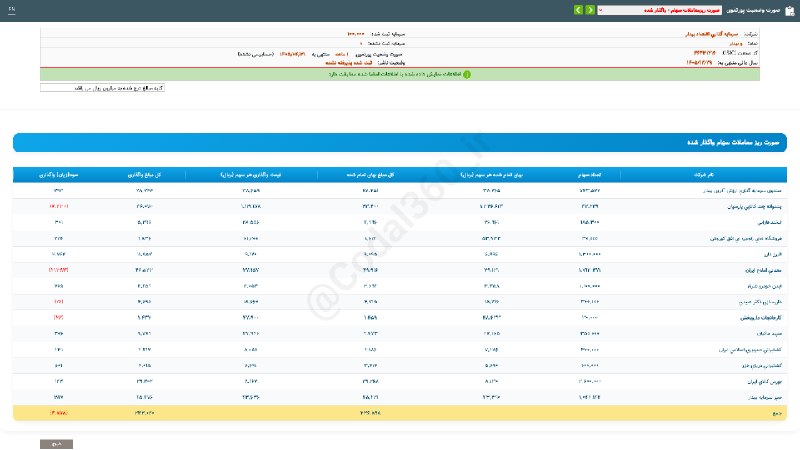Click the gray print button below the table
Screen dimensions: 800x450
tap(57, 444)
